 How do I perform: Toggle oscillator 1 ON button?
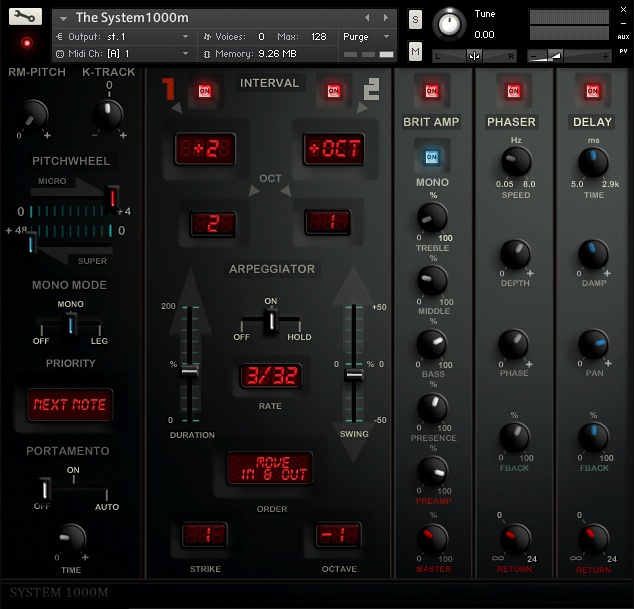(205, 91)
